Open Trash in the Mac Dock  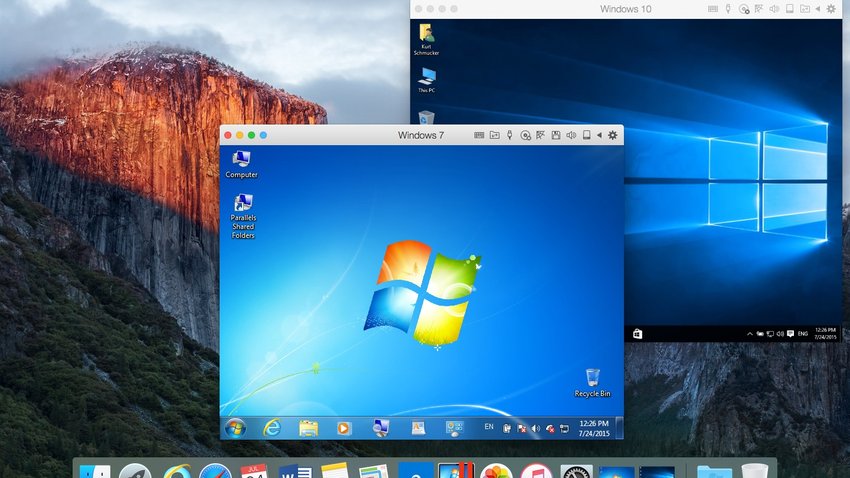(x=754, y=471)
